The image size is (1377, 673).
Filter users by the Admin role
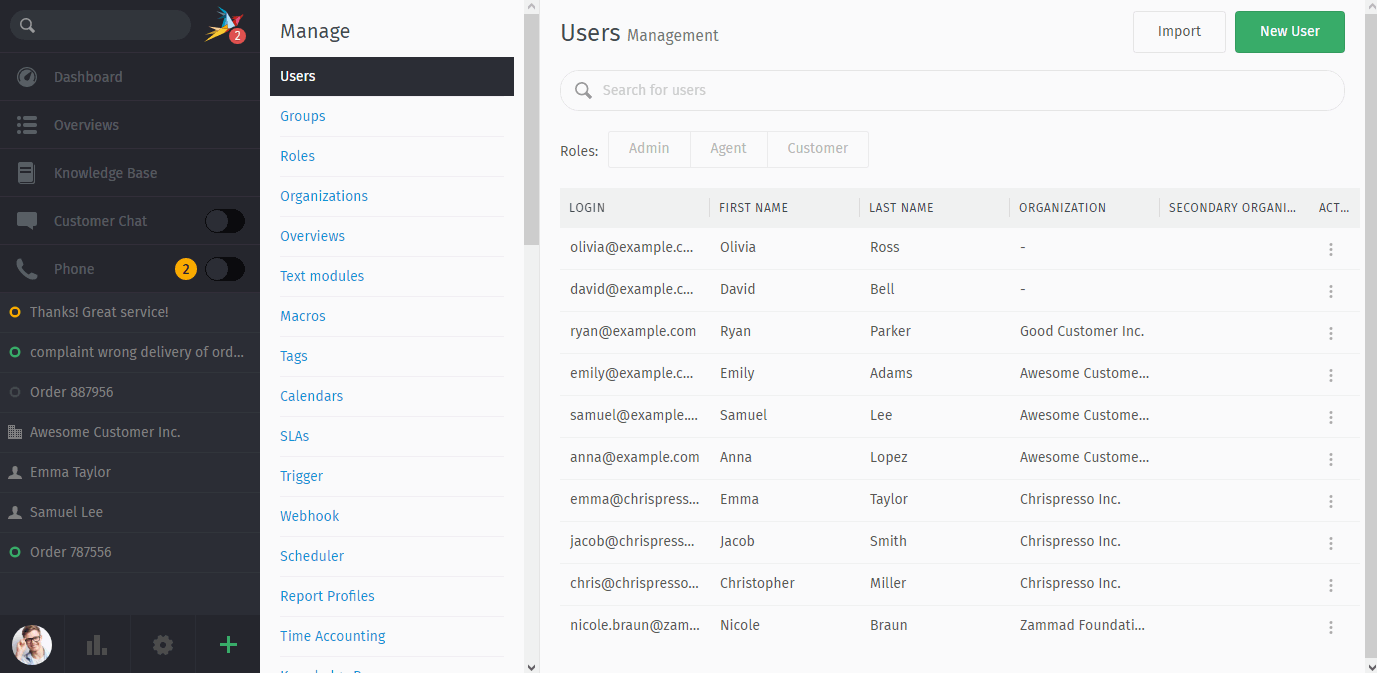click(x=649, y=148)
